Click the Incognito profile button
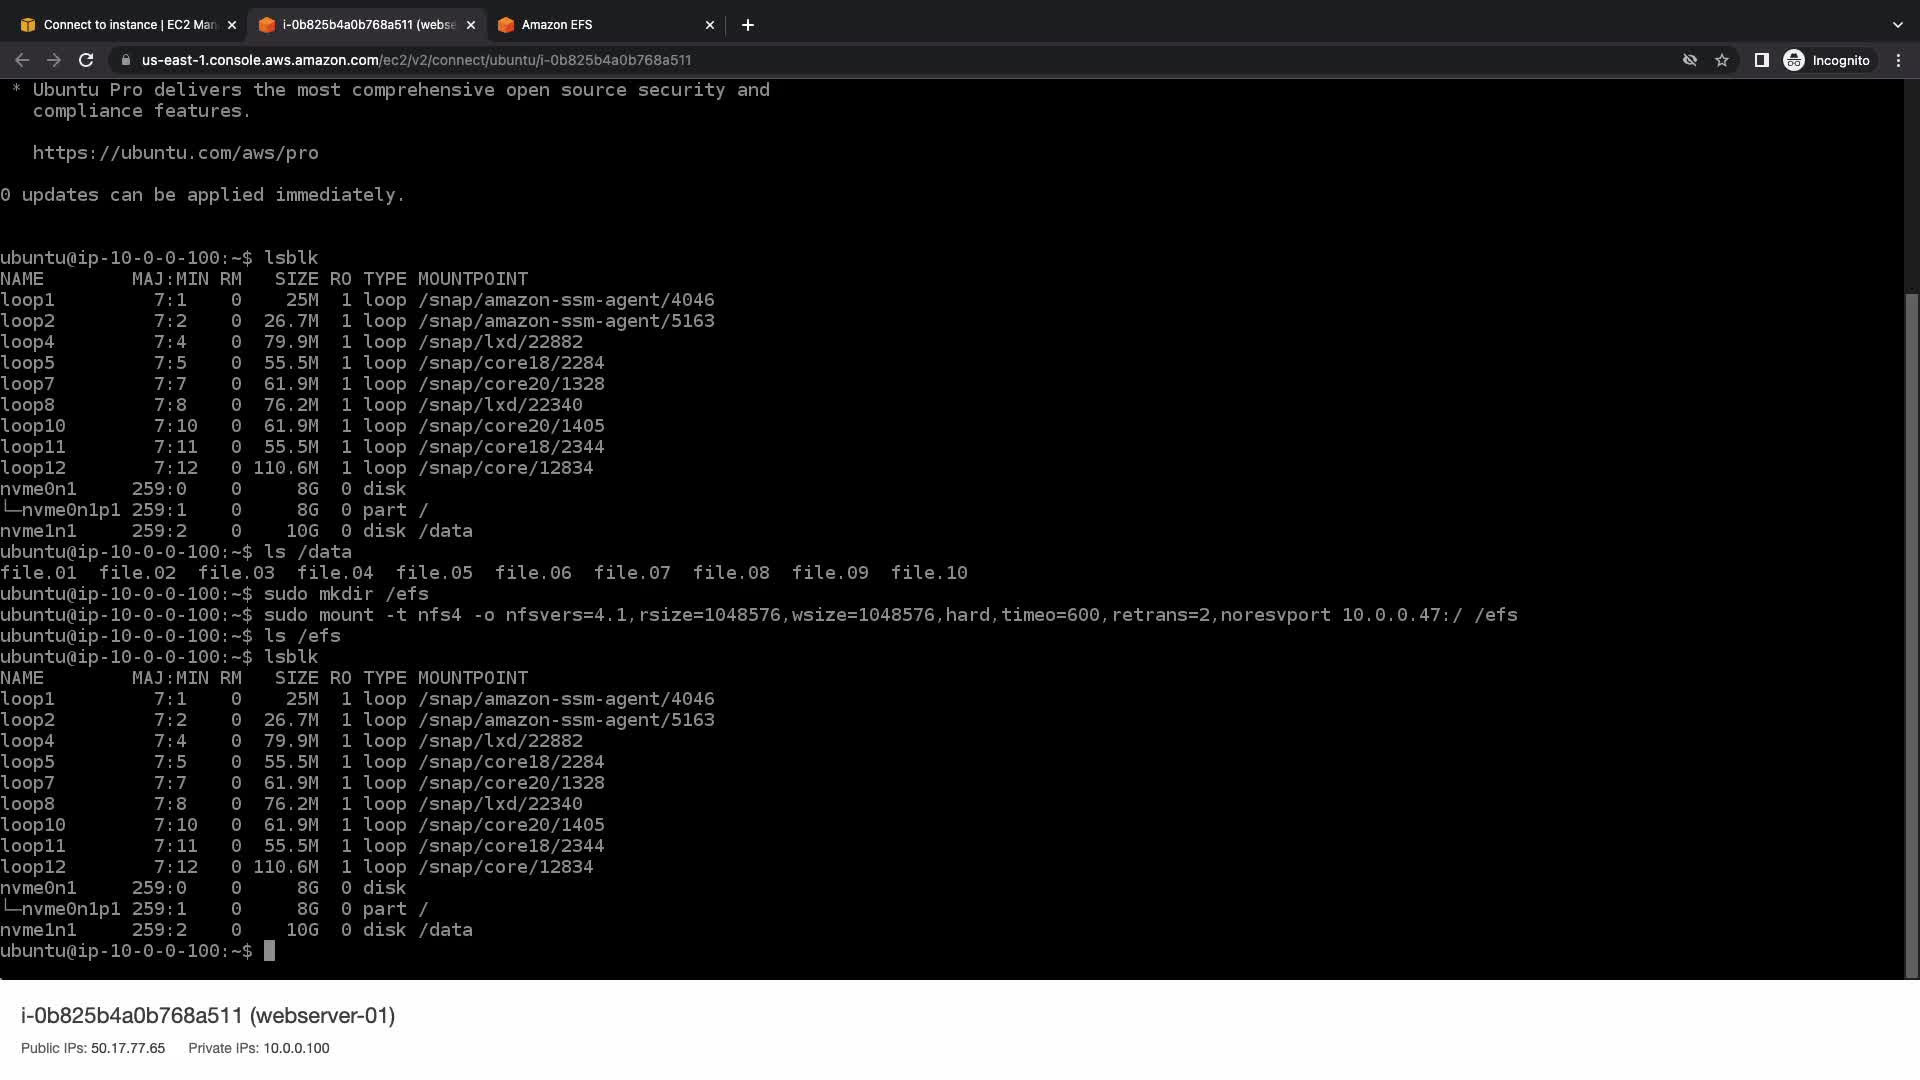Screen dimensions: 1920x1080 pyautogui.click(x=1827, y=60)
